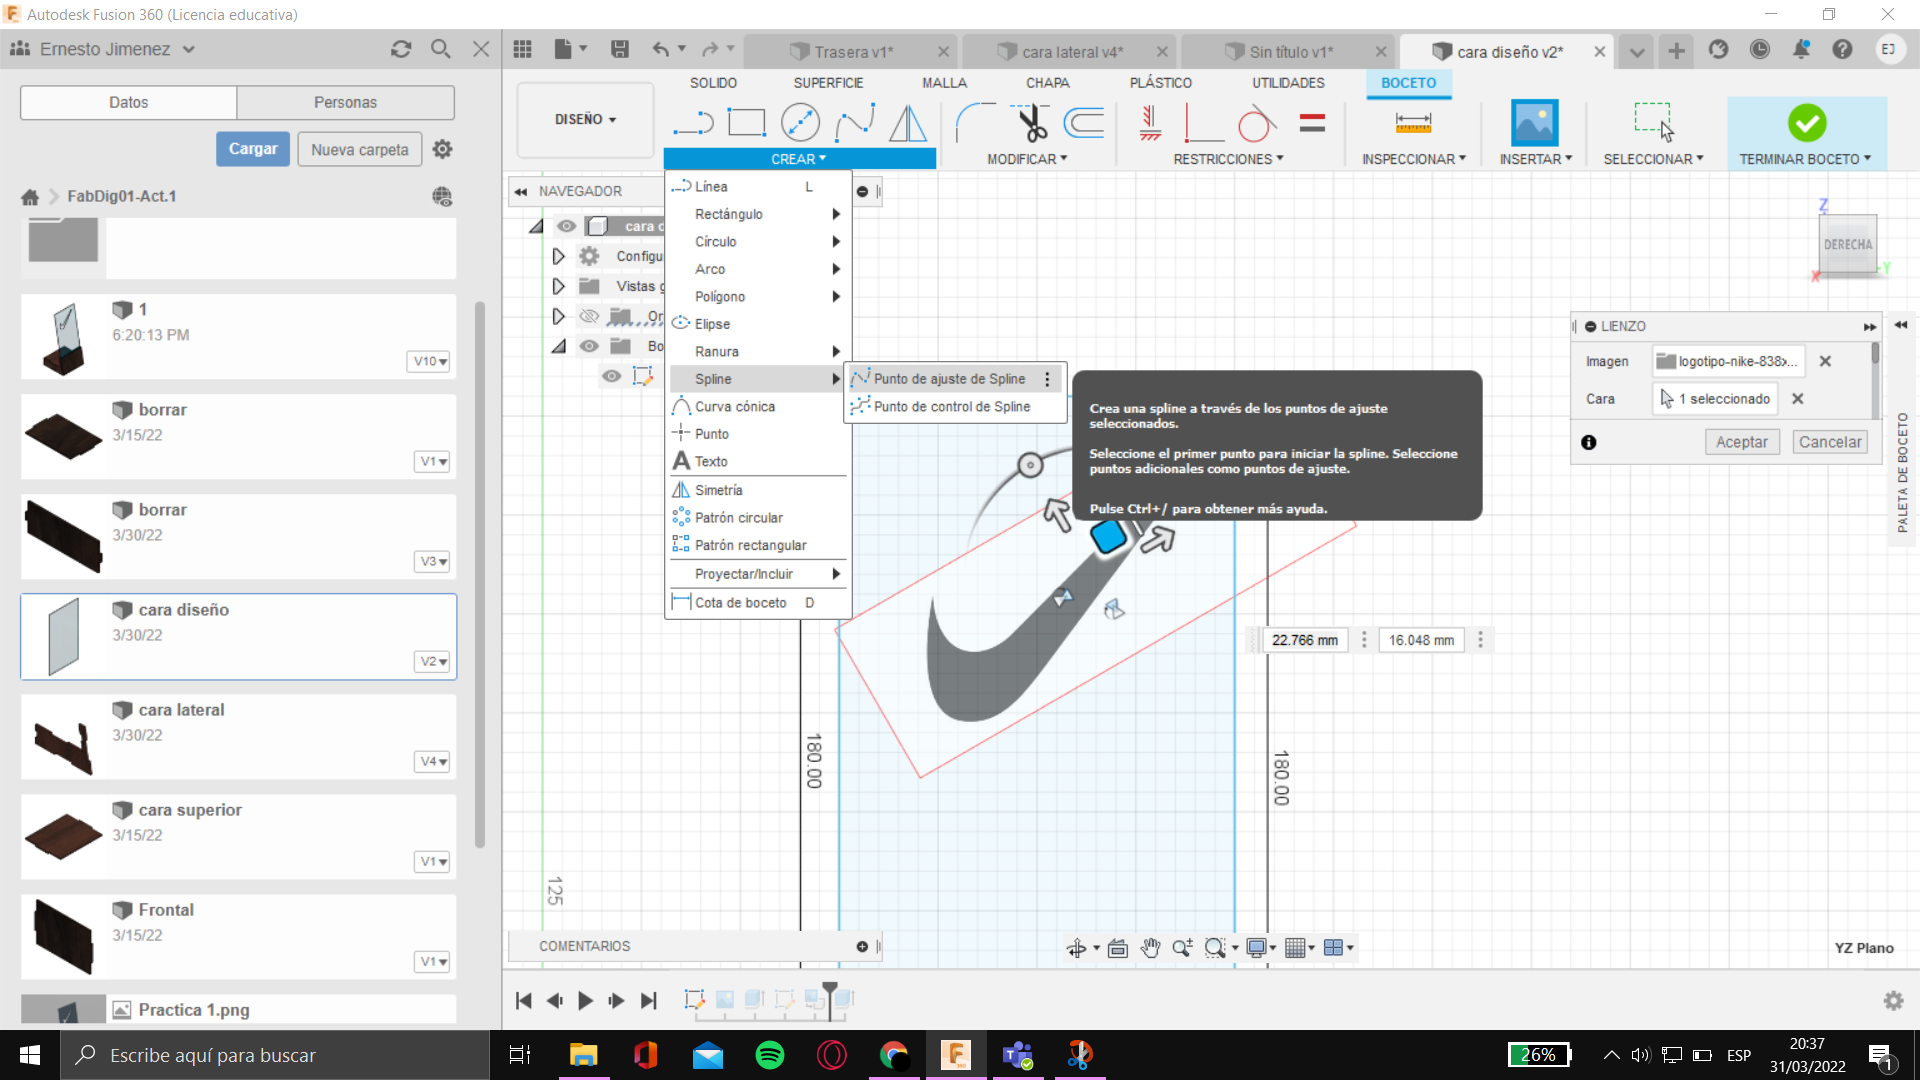Image resolution: width=1920 pixels, height=1080 pixels.
Task: Click the green Finish Sketch checkmark
Action: (x=1807, y=123)
